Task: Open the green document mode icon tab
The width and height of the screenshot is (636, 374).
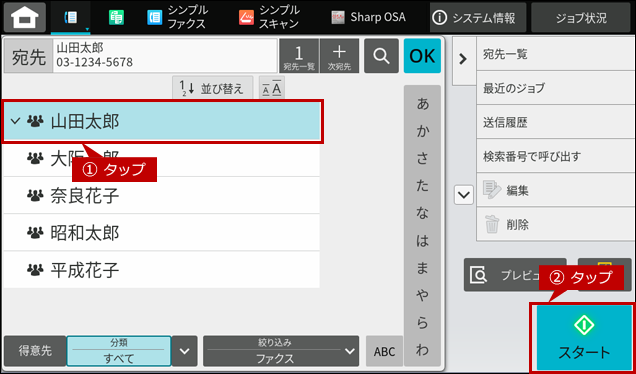Action: click(116, 17)
